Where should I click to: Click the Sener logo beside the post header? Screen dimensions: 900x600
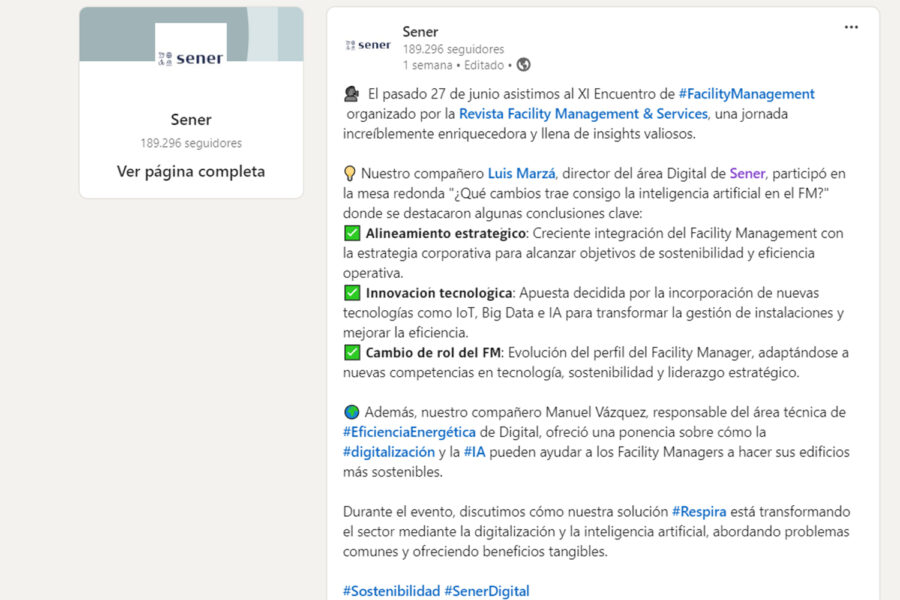(368, 45)
